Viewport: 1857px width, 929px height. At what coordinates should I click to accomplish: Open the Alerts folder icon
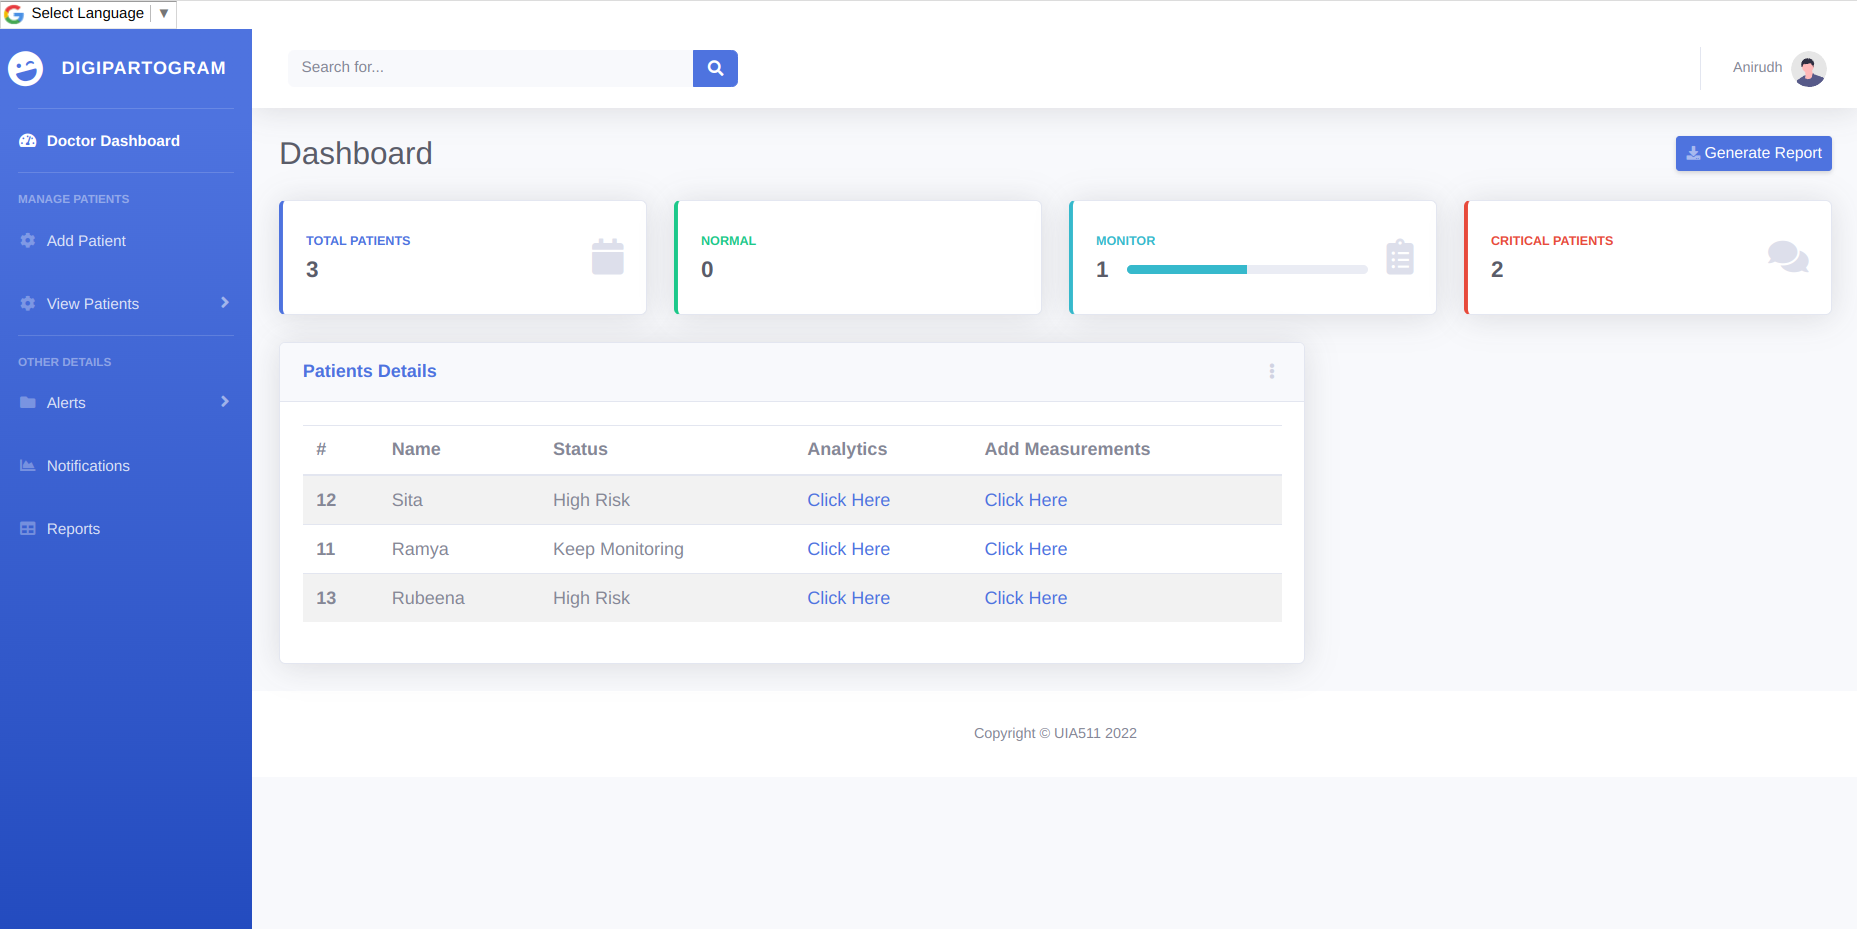click(27, 402)
